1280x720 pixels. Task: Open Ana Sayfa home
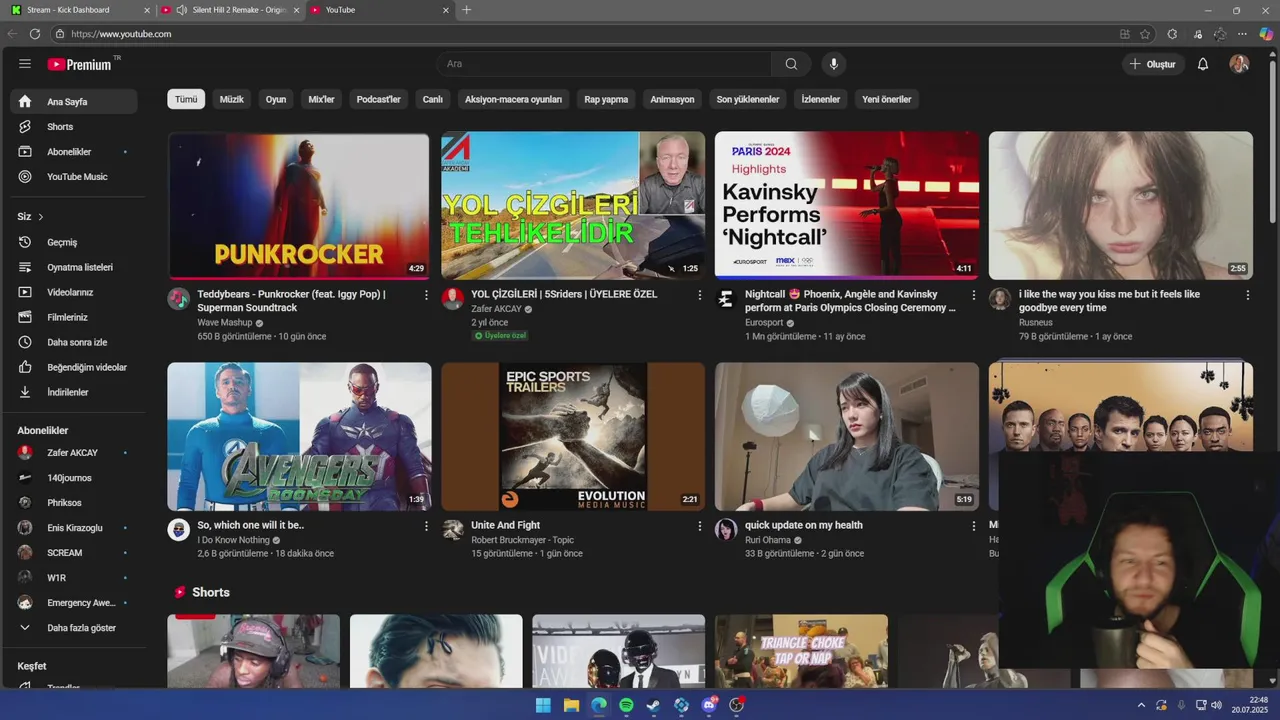[x=74, y=102]
